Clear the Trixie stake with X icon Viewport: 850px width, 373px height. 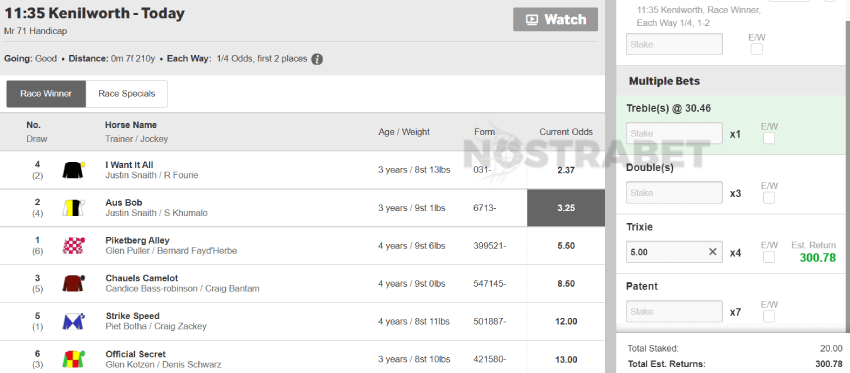tap(713, 252)
